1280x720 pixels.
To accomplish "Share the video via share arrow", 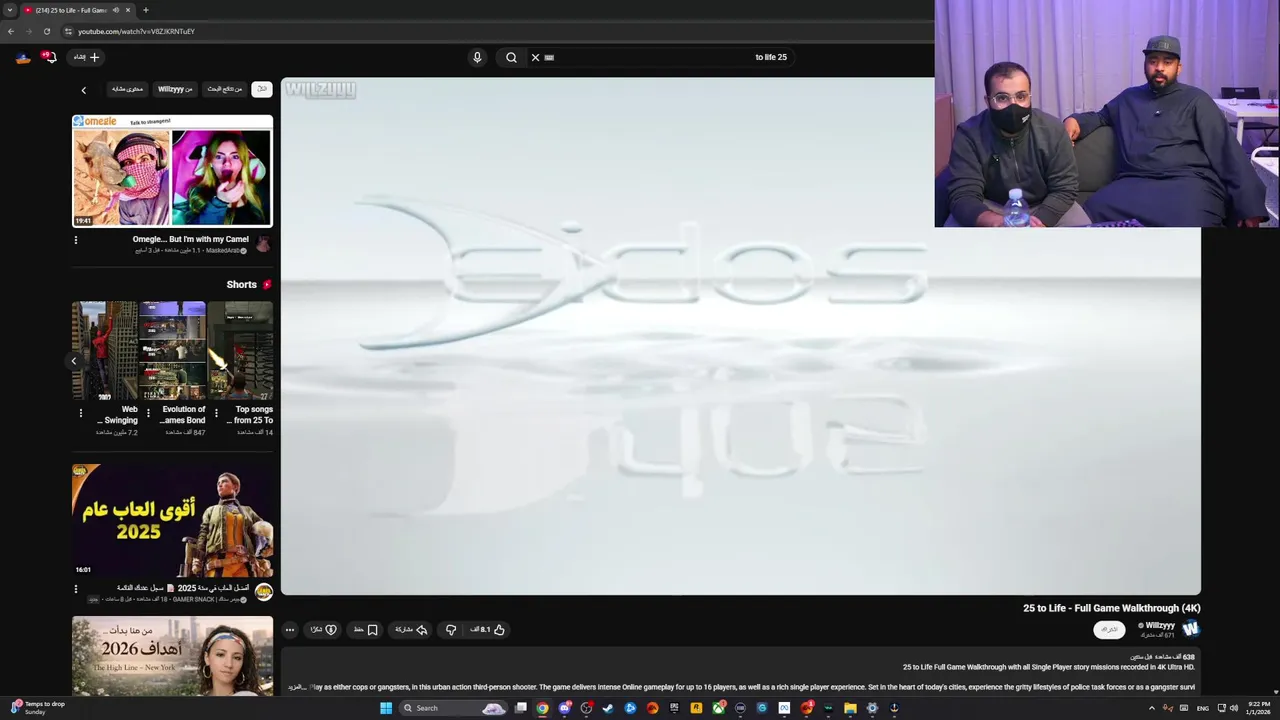I will (x=411, y=629).
